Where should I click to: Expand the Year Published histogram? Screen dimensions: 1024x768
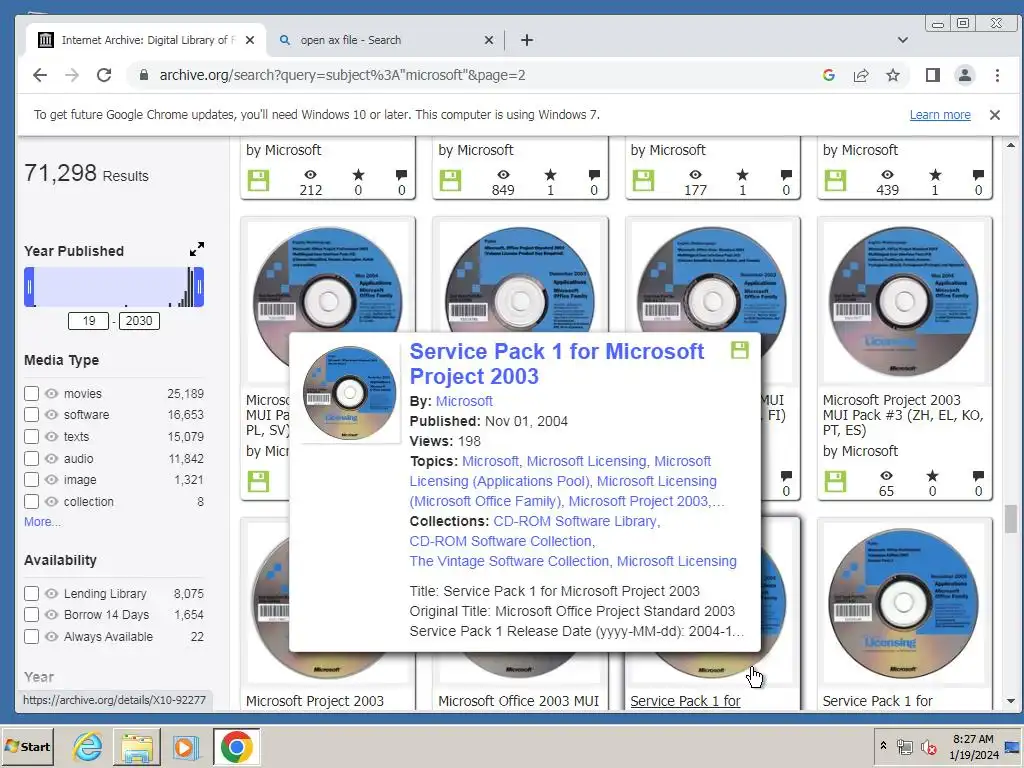pyautogui.click(x=197, y=249)
